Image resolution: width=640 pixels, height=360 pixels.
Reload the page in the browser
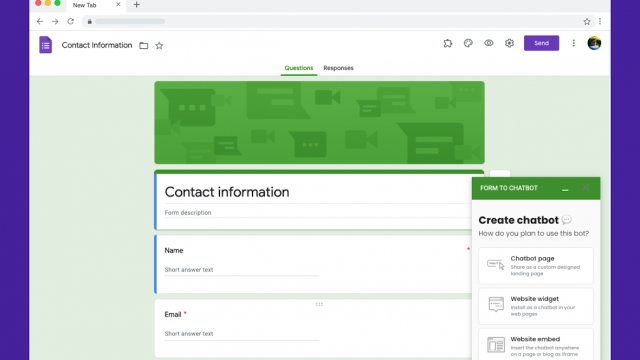pyautogui.click(x=71, y=21)
